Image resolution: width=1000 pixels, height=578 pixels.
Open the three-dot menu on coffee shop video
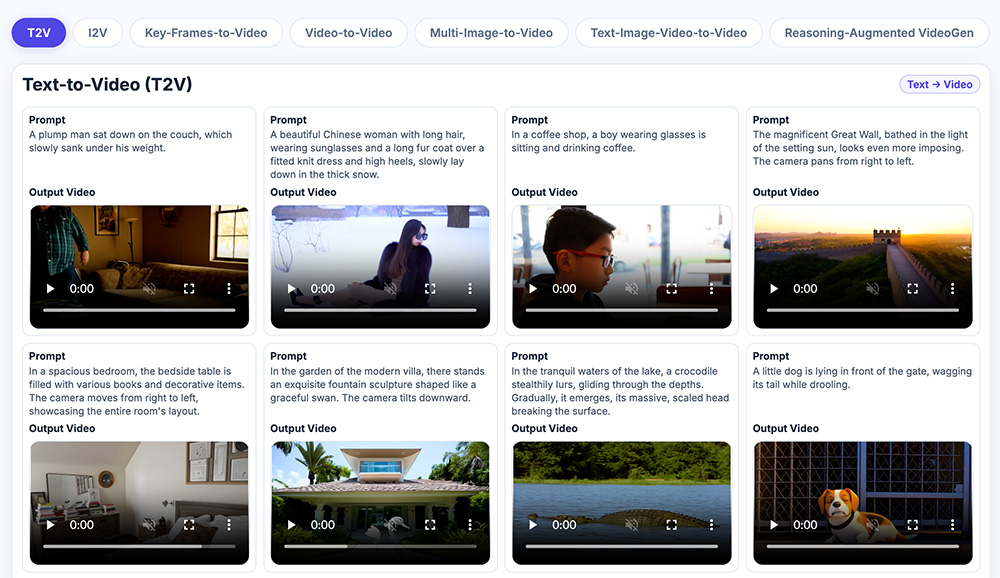(x=711, y=289)
